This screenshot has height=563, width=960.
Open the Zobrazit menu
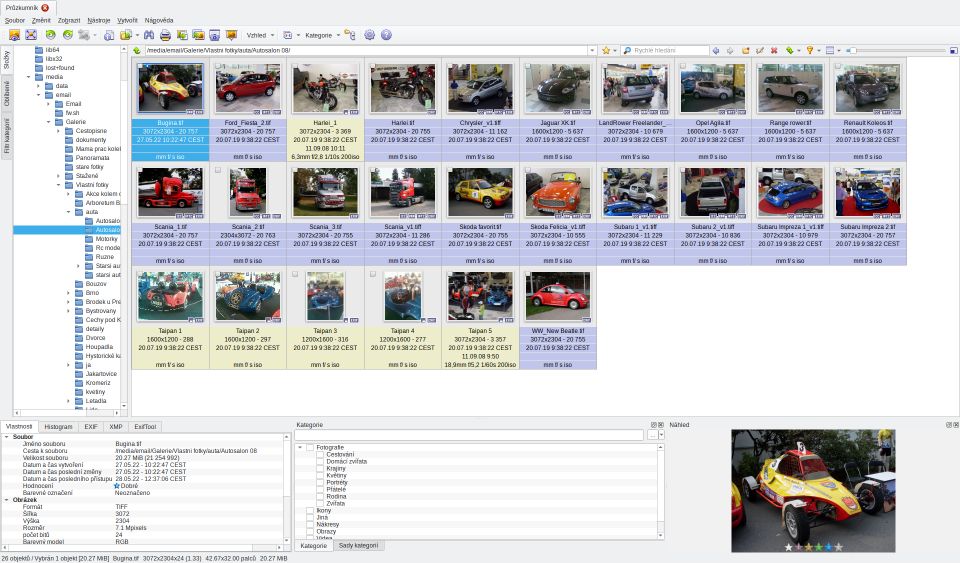(69, 20)
